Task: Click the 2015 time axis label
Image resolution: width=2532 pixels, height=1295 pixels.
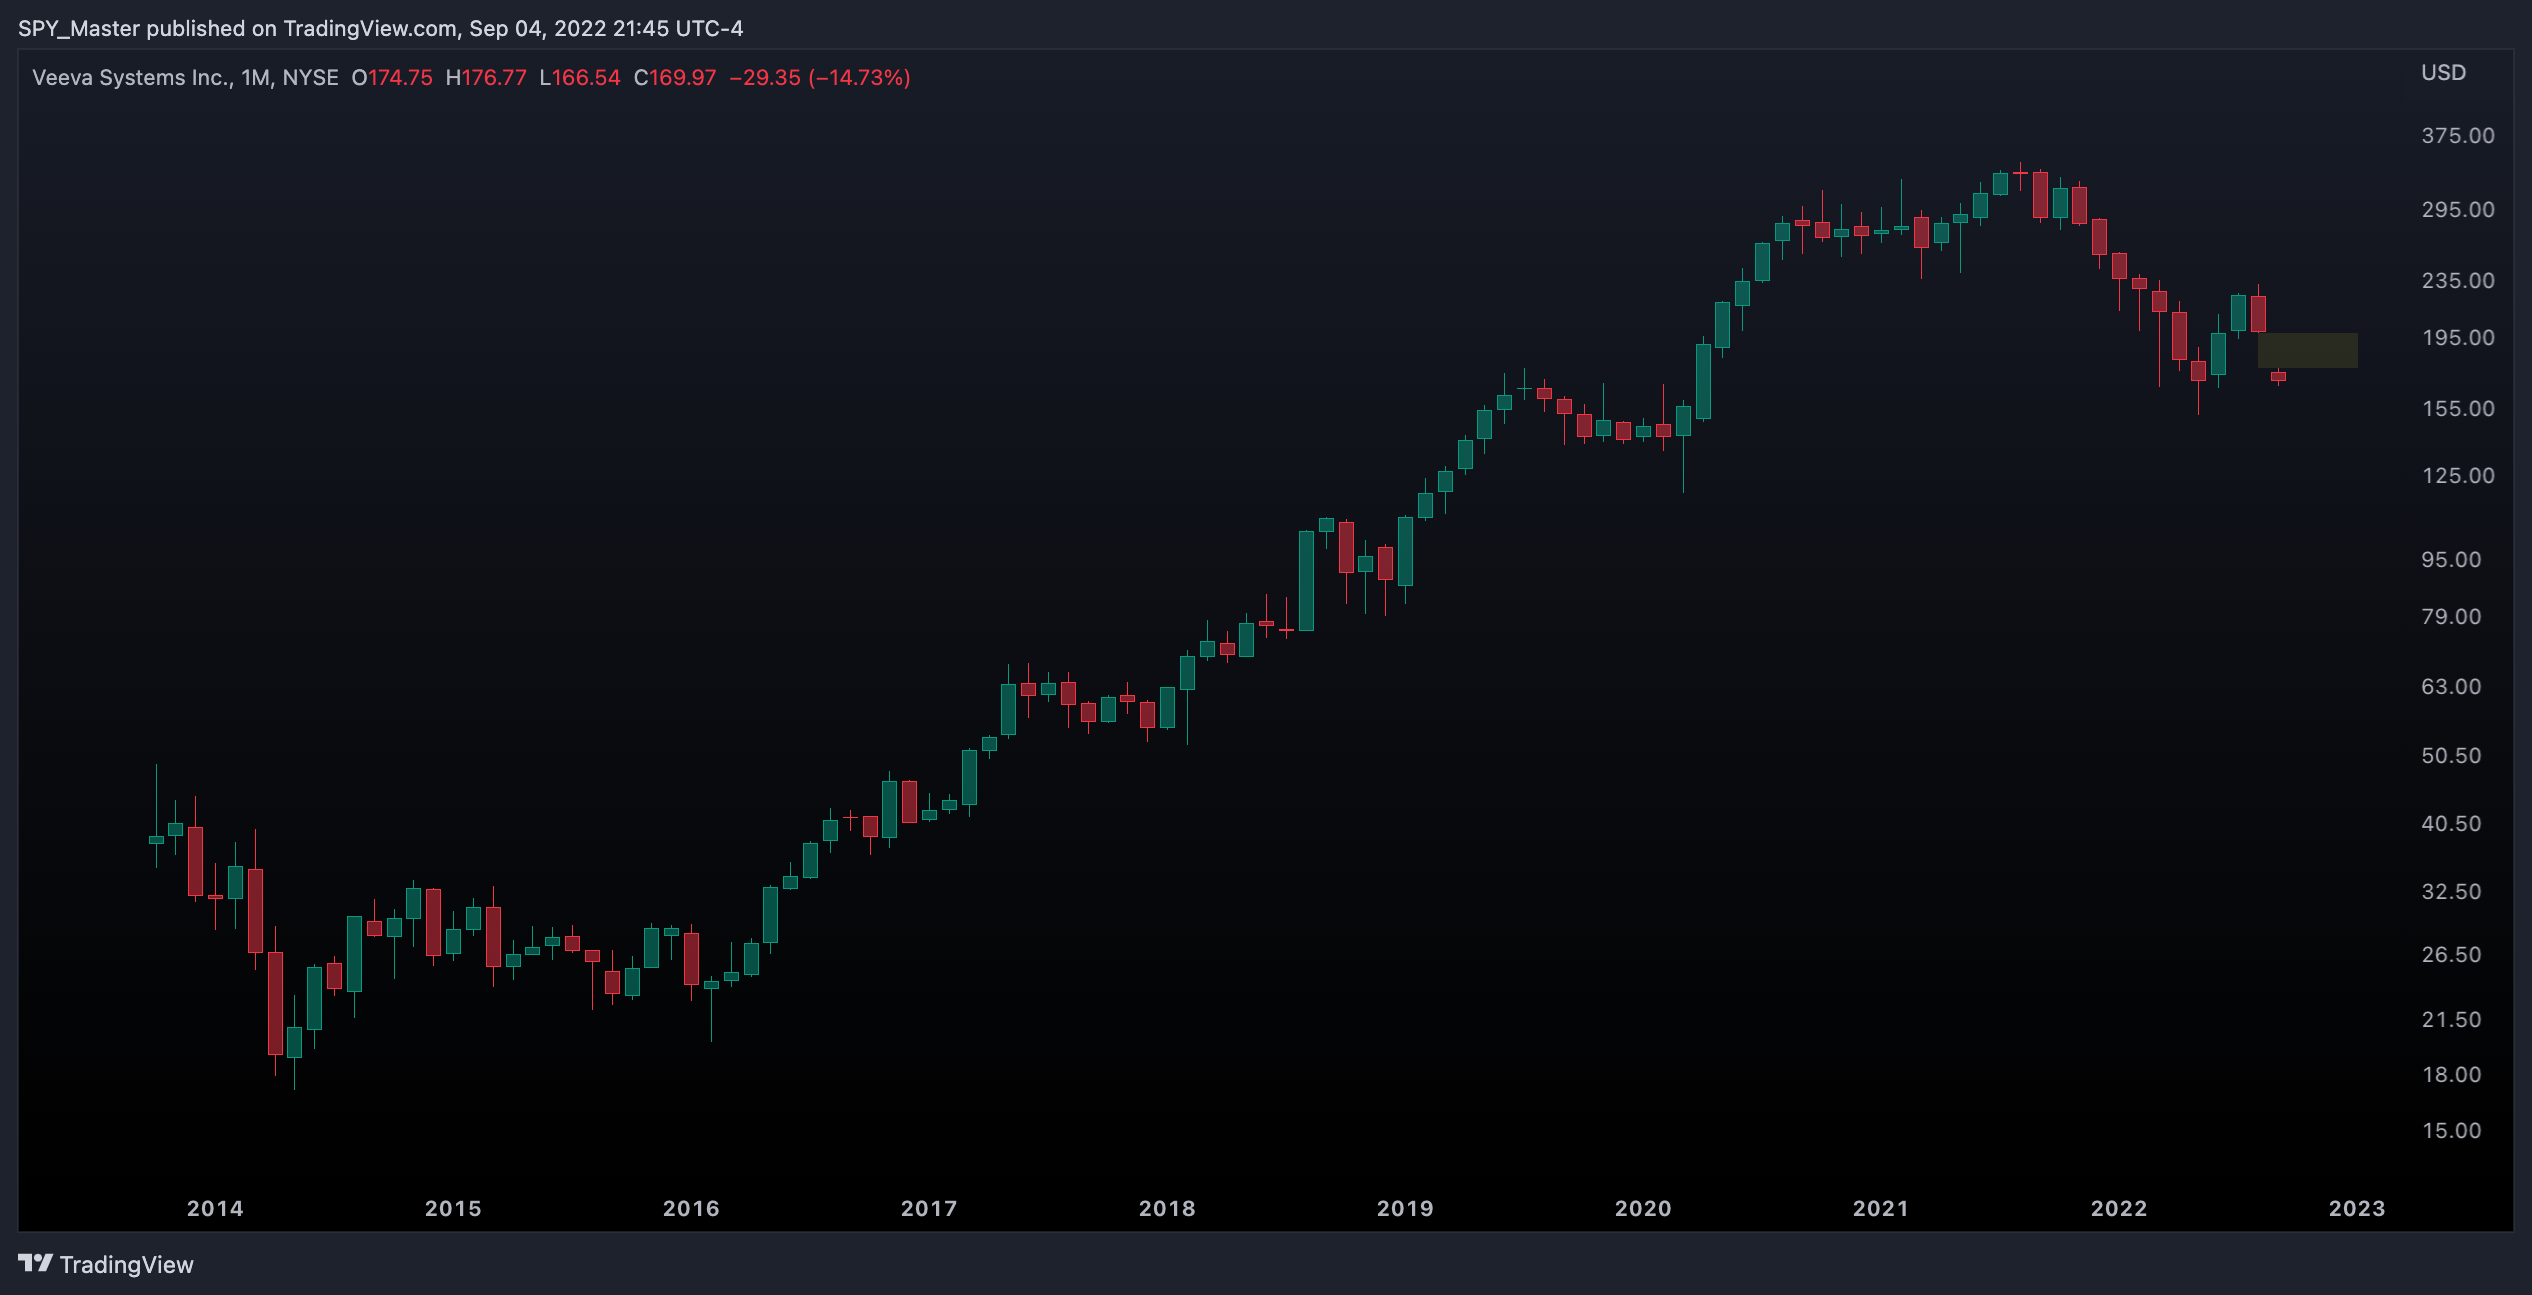Action: (453, 1209)
